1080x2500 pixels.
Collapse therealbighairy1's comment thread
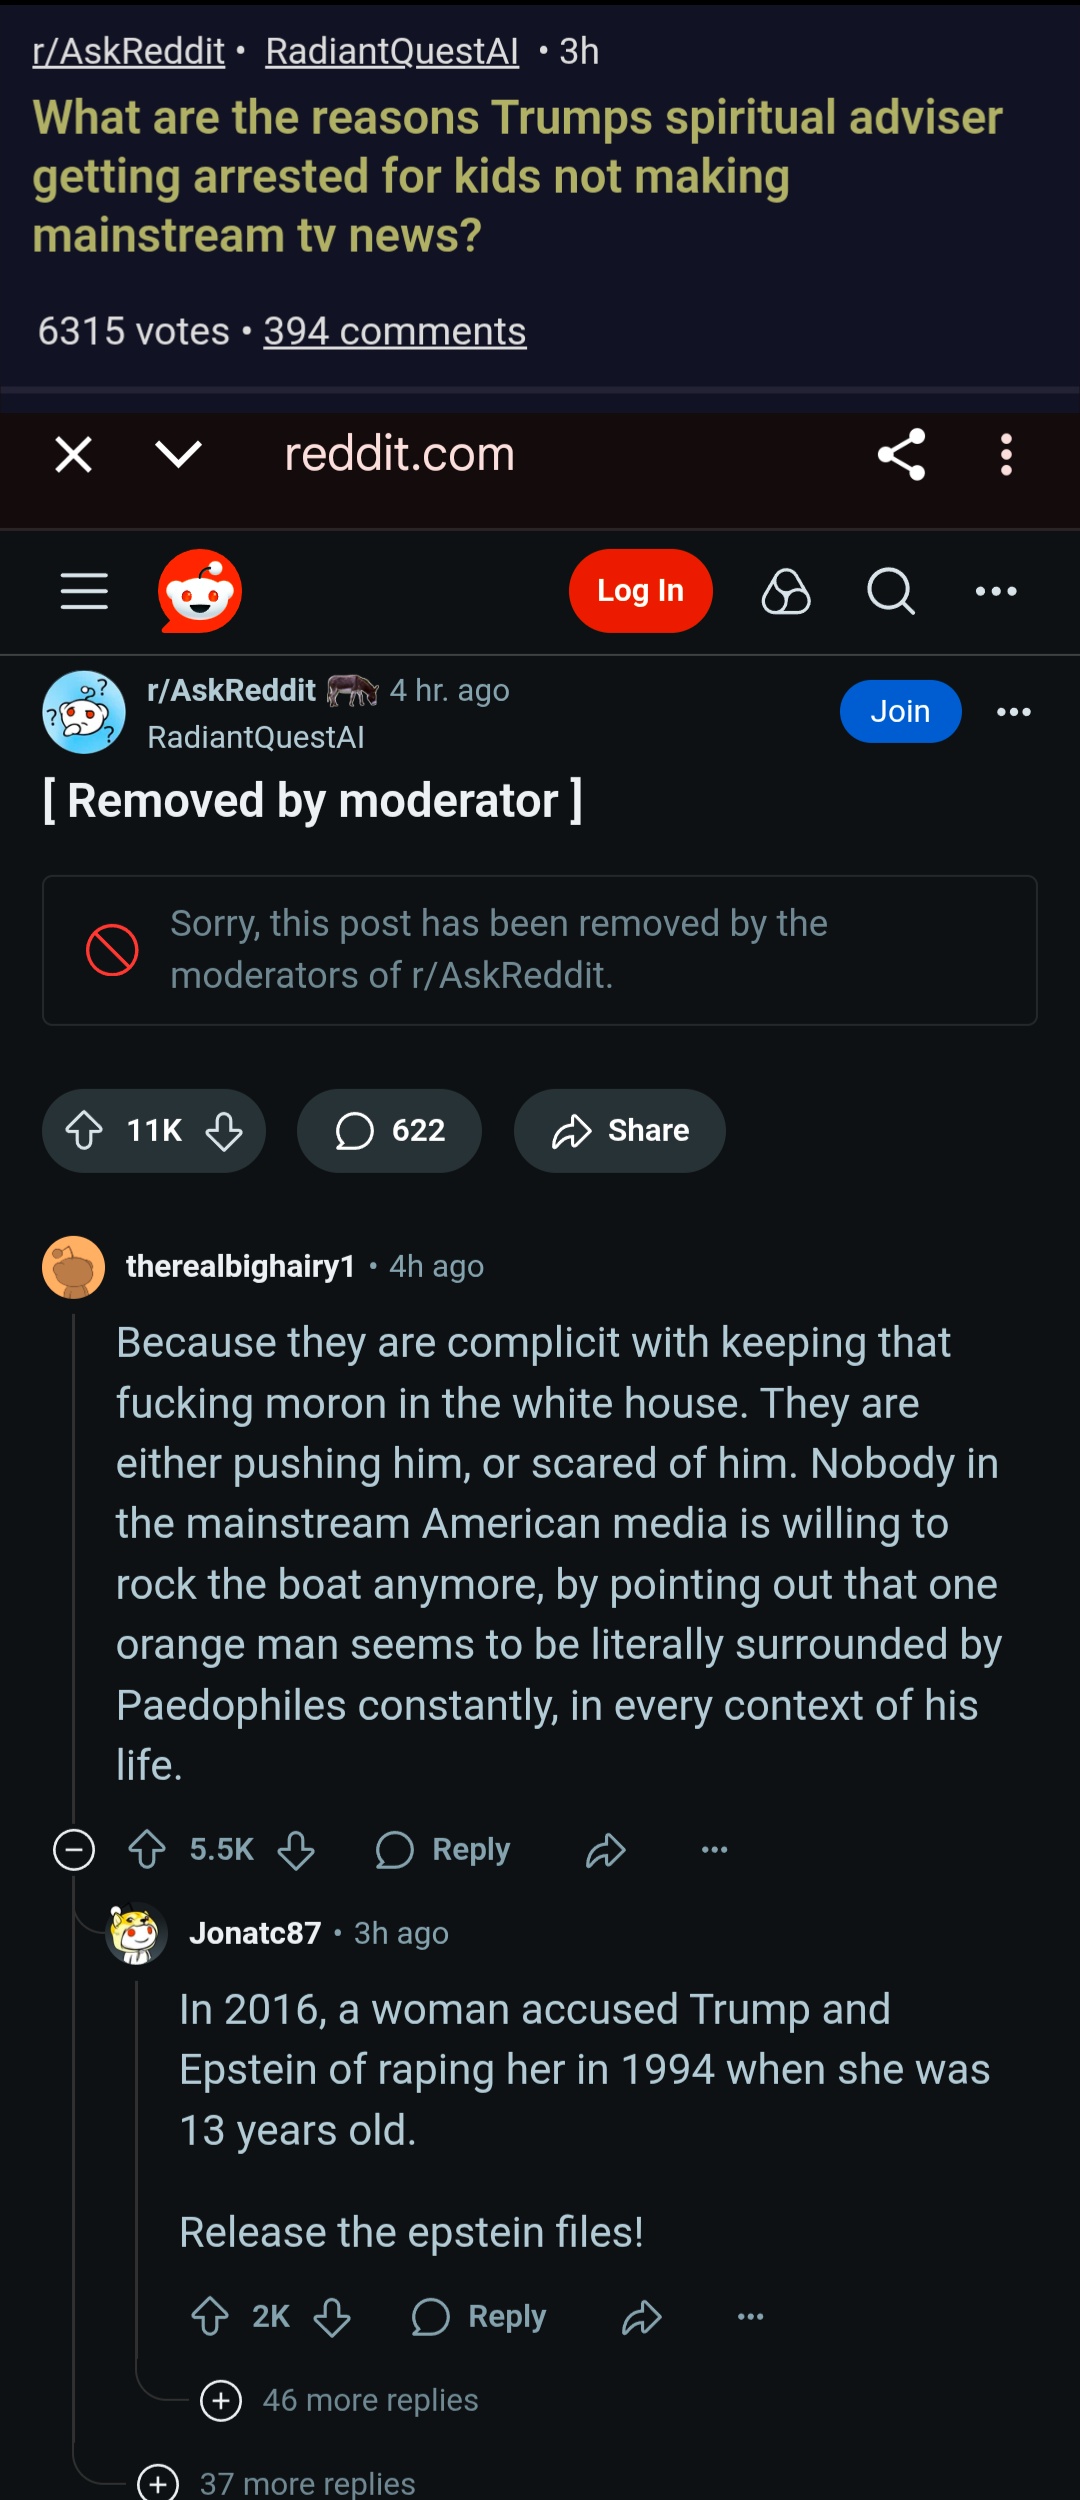point(74,1850)
